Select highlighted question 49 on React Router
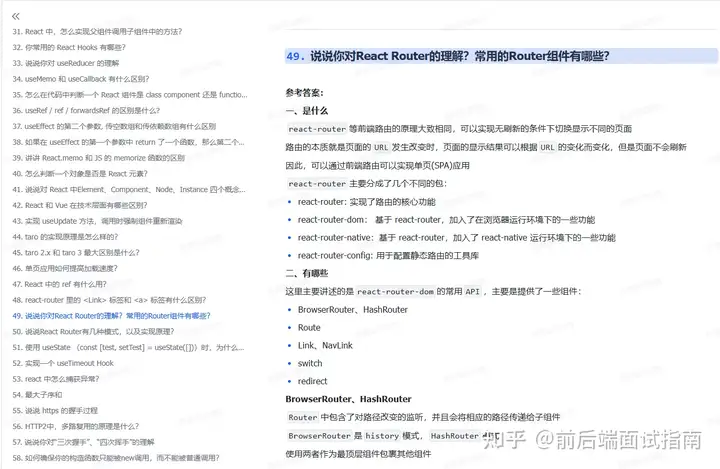This screenshot has width=720, height=469. point(124,315)
